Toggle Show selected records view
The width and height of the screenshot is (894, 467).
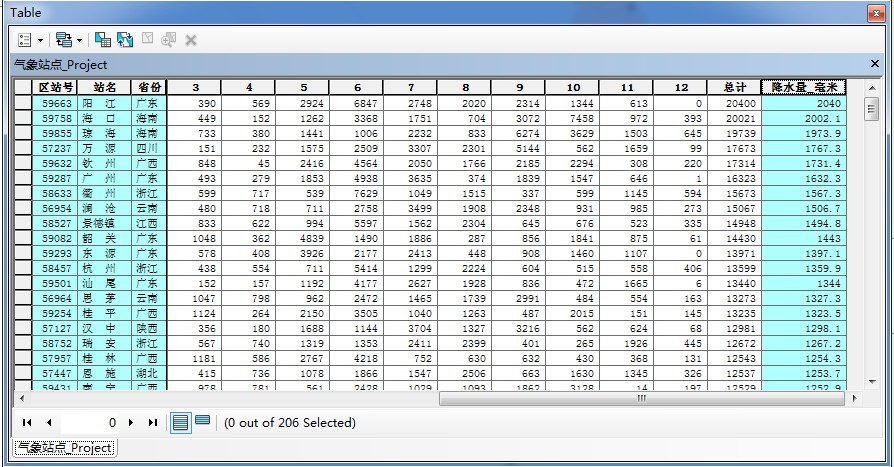coord(202,423)
